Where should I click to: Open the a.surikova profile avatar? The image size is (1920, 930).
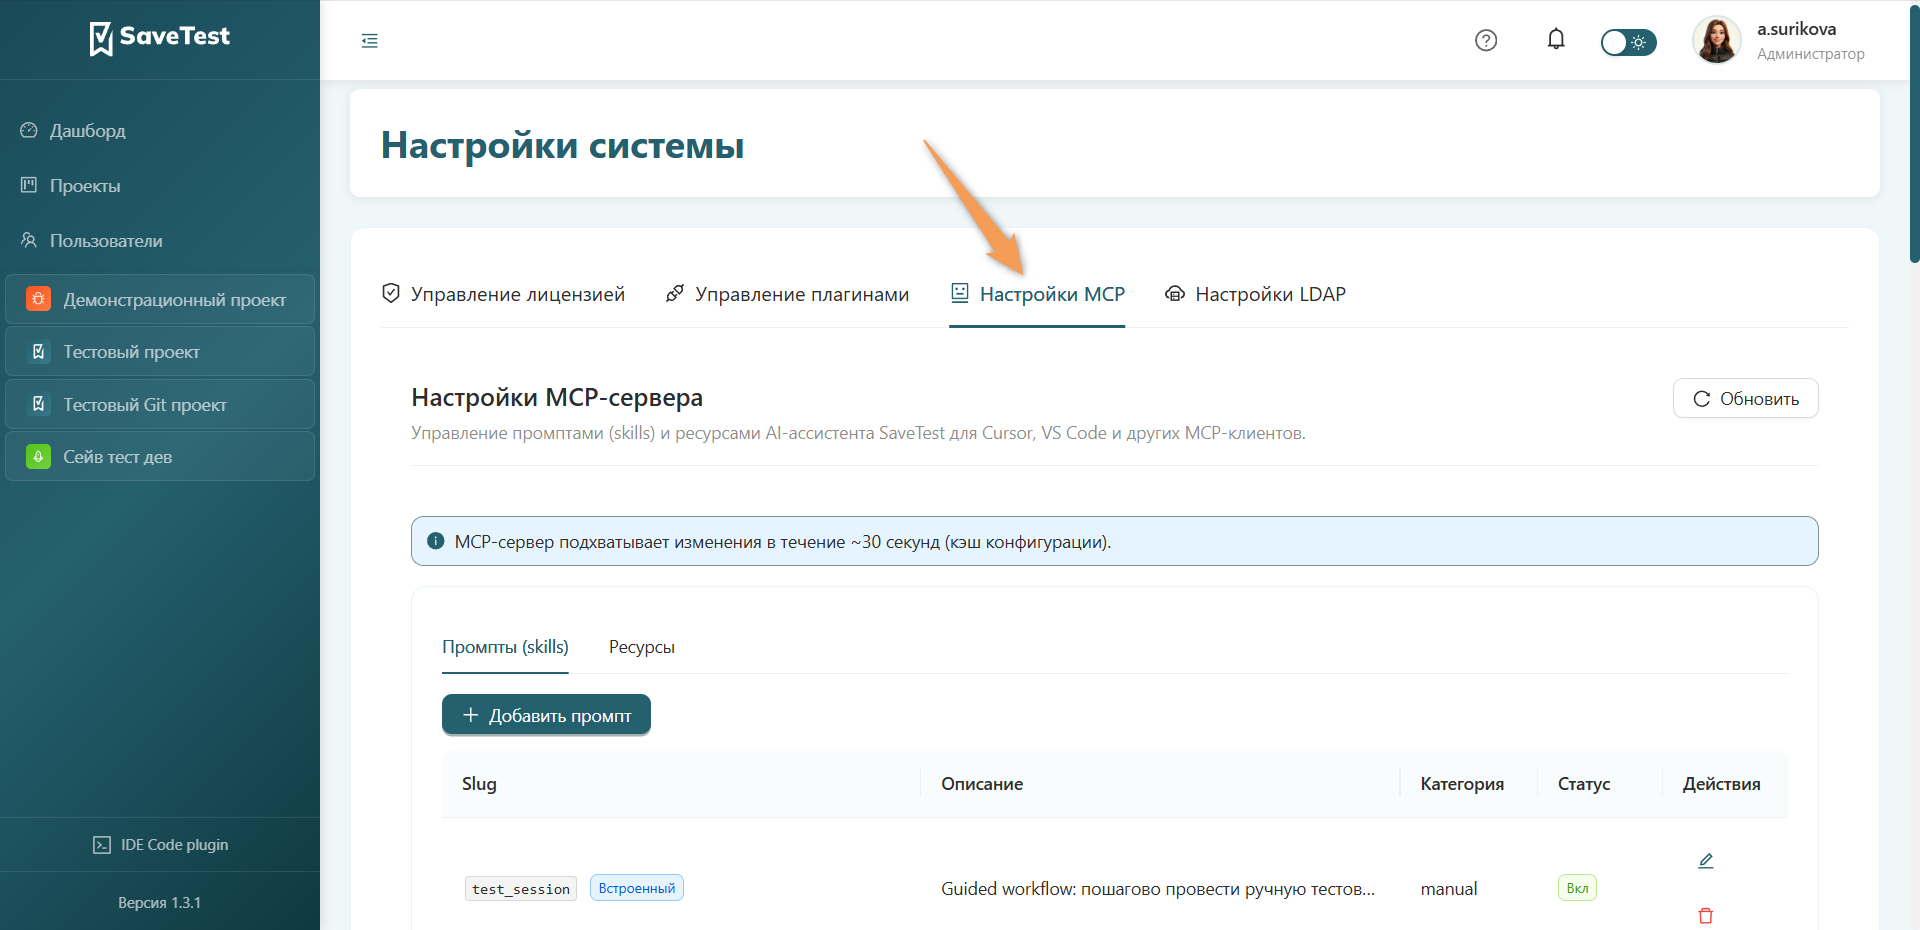pyautogui.click(x=1717, y=40)
